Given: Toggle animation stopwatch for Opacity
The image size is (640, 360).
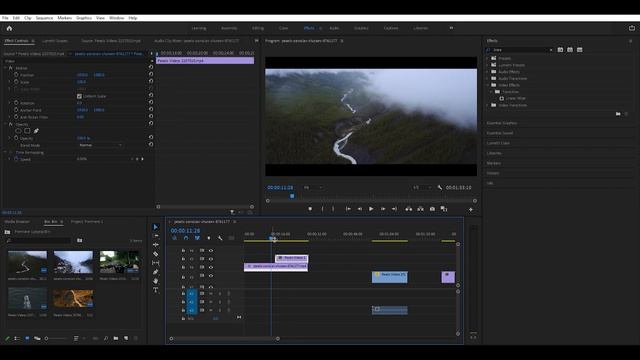Looking at the screenshot, I should tap(16, 138).
